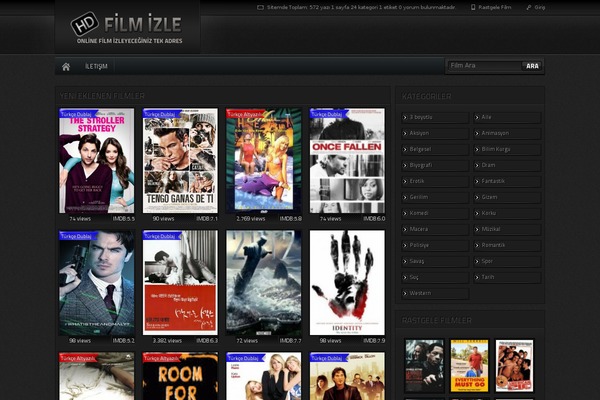The image size is (600, 400).
Task: Click the key icon beside Giriş
Action: coord(529,7)
